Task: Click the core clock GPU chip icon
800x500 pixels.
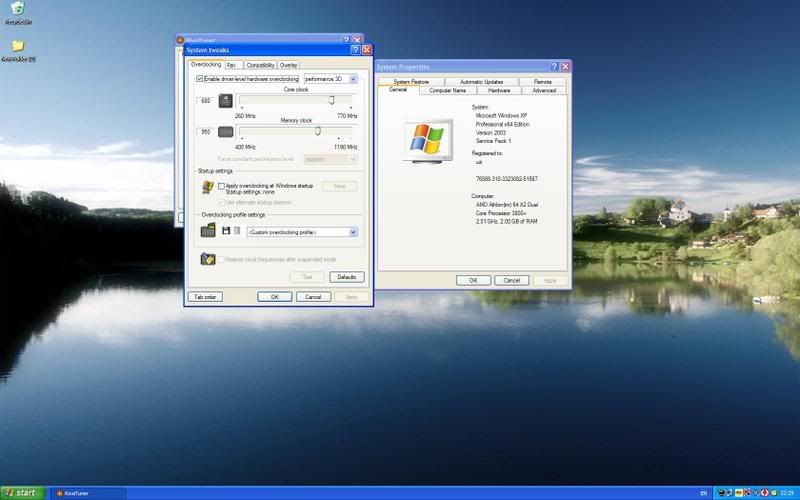Action: click(226, 101)
